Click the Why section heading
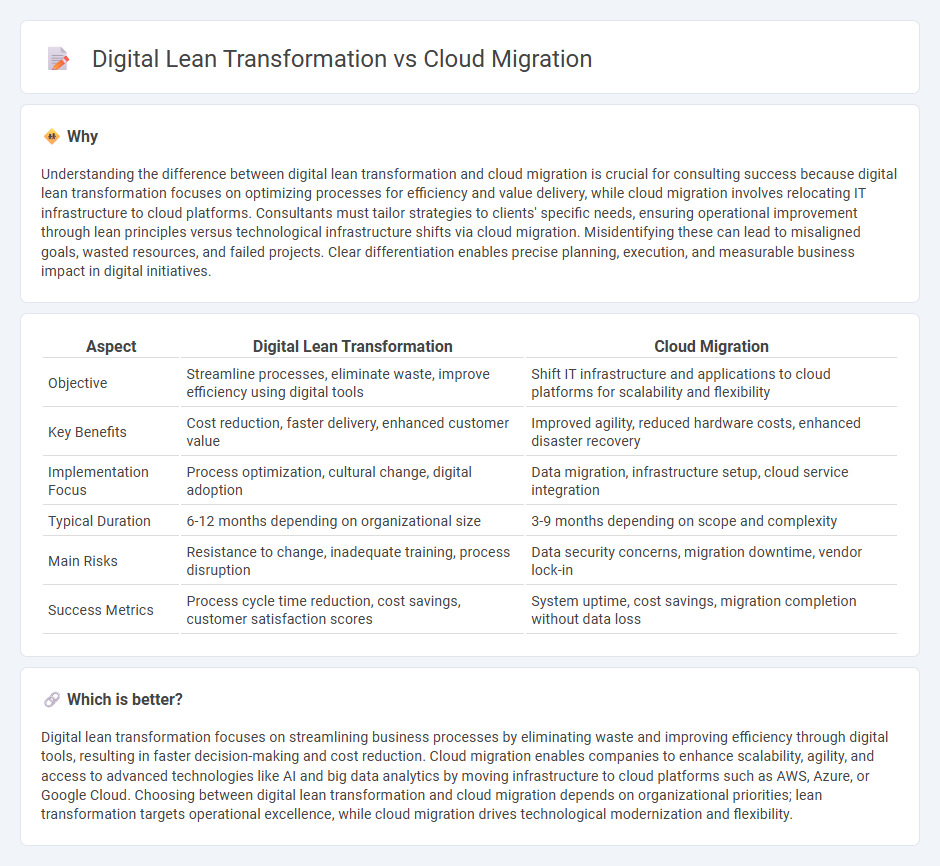The width and height of the screenshot is (940, 866). pyautogui.click(x=82, y=137)
